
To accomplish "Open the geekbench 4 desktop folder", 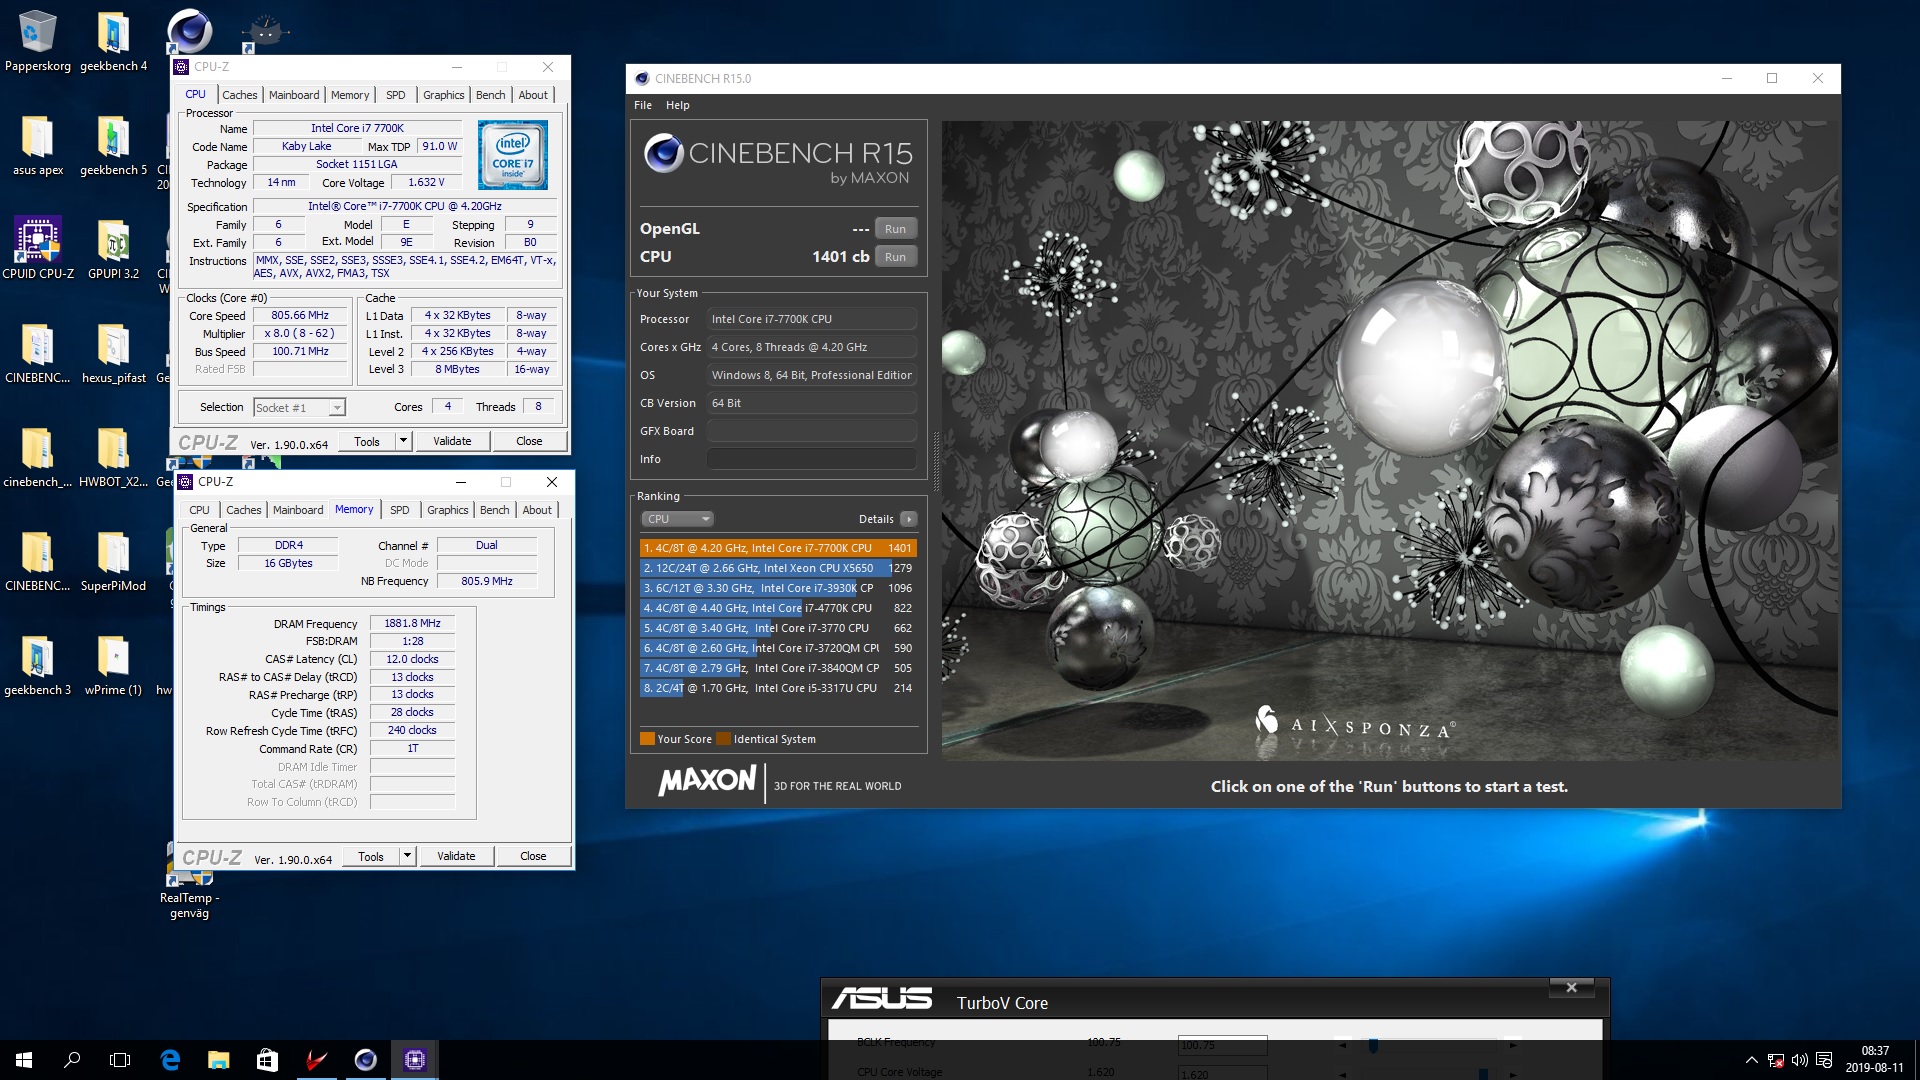I will pyautogui.click(x=113, y=40).
